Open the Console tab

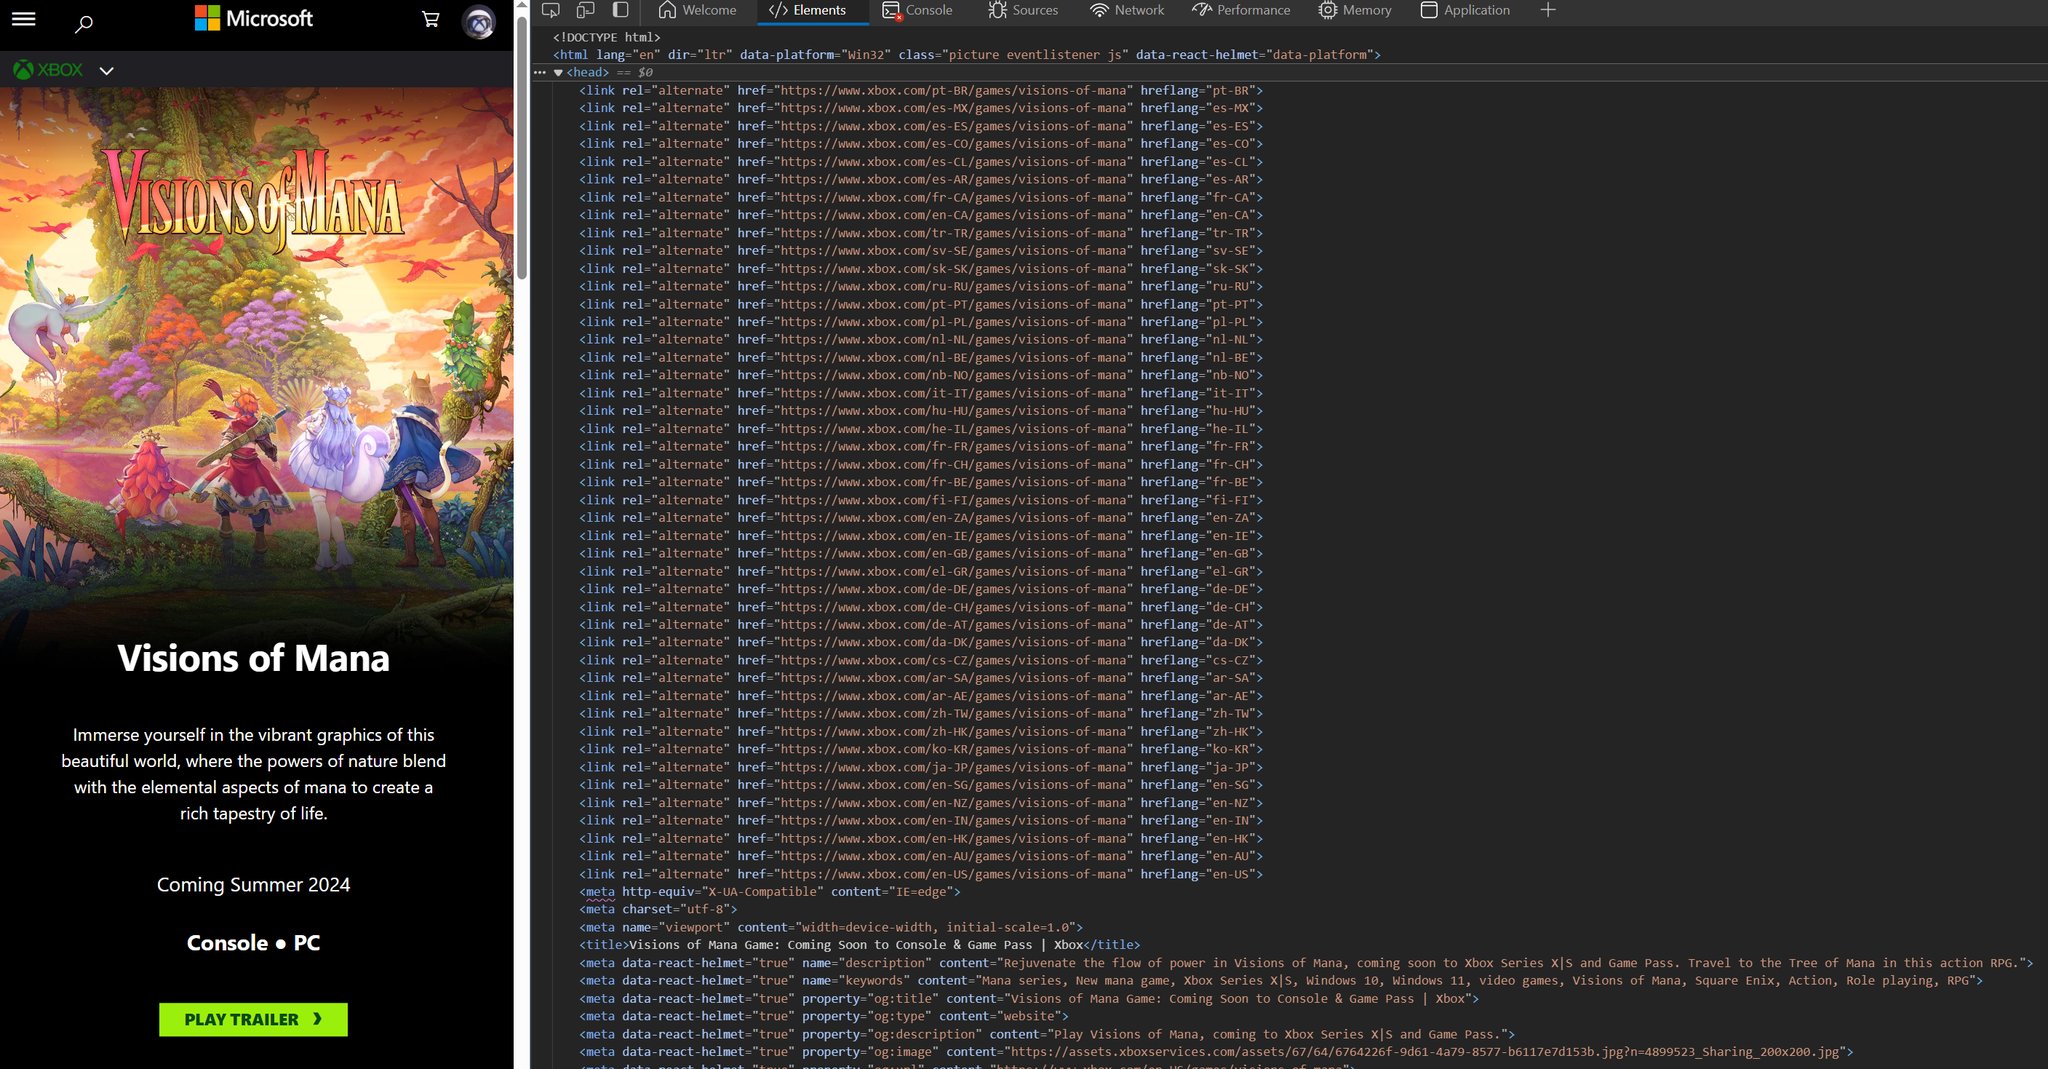pyautogui.click(x=917, y=10)
